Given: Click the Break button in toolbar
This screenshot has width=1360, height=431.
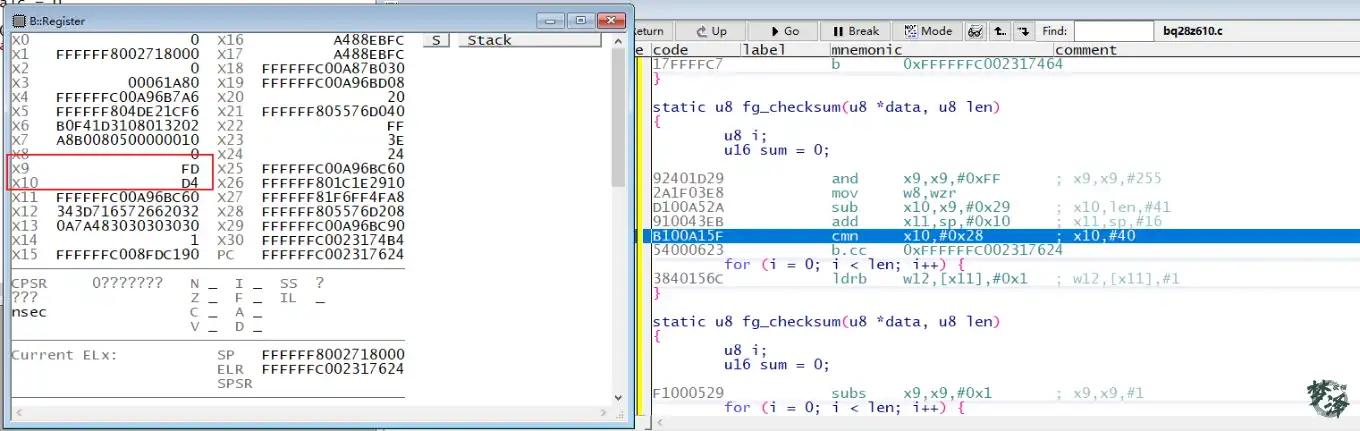Looking at the screenshot, I should pos(855,31).
